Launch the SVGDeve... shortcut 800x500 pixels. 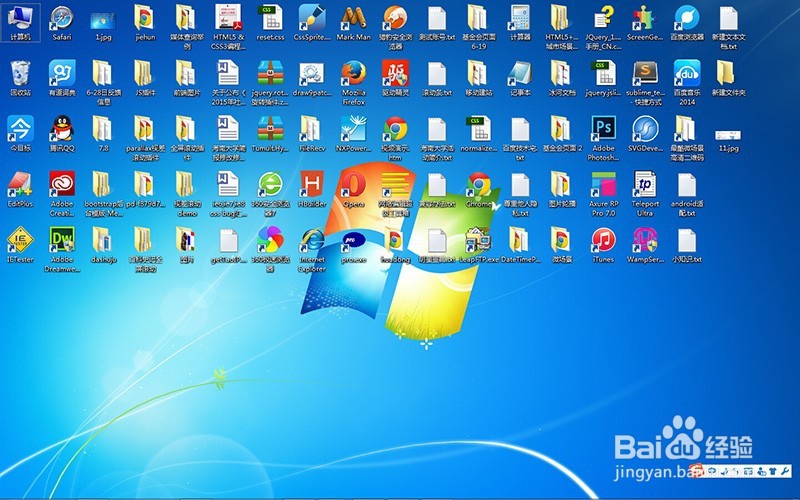pyautogui.click(x=645, y=134)
